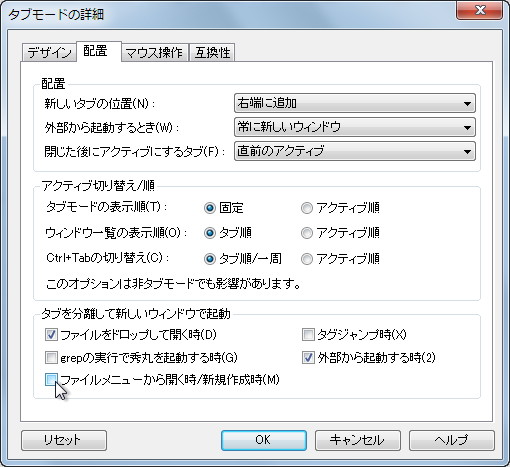This screenshot has height=467, width=510.
Task: Click the リセット button
Action: pos(64,440)
